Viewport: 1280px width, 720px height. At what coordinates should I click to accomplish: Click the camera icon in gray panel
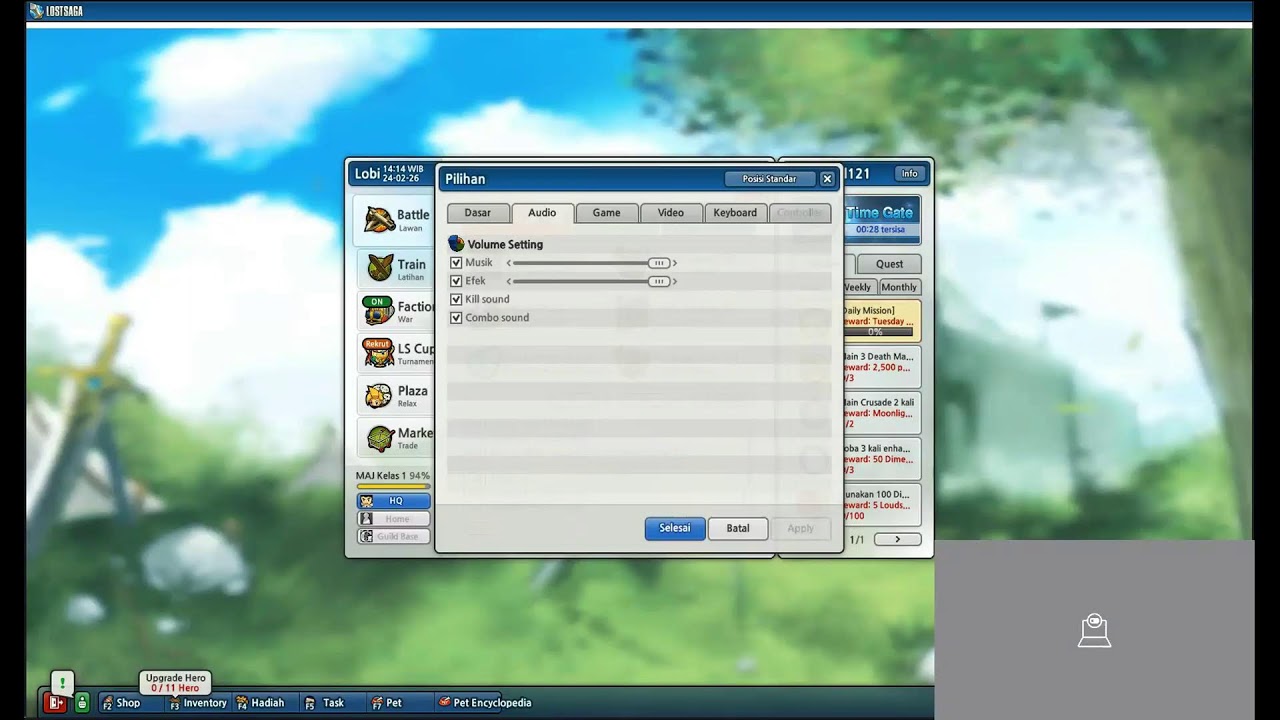tap(1094, 631)
